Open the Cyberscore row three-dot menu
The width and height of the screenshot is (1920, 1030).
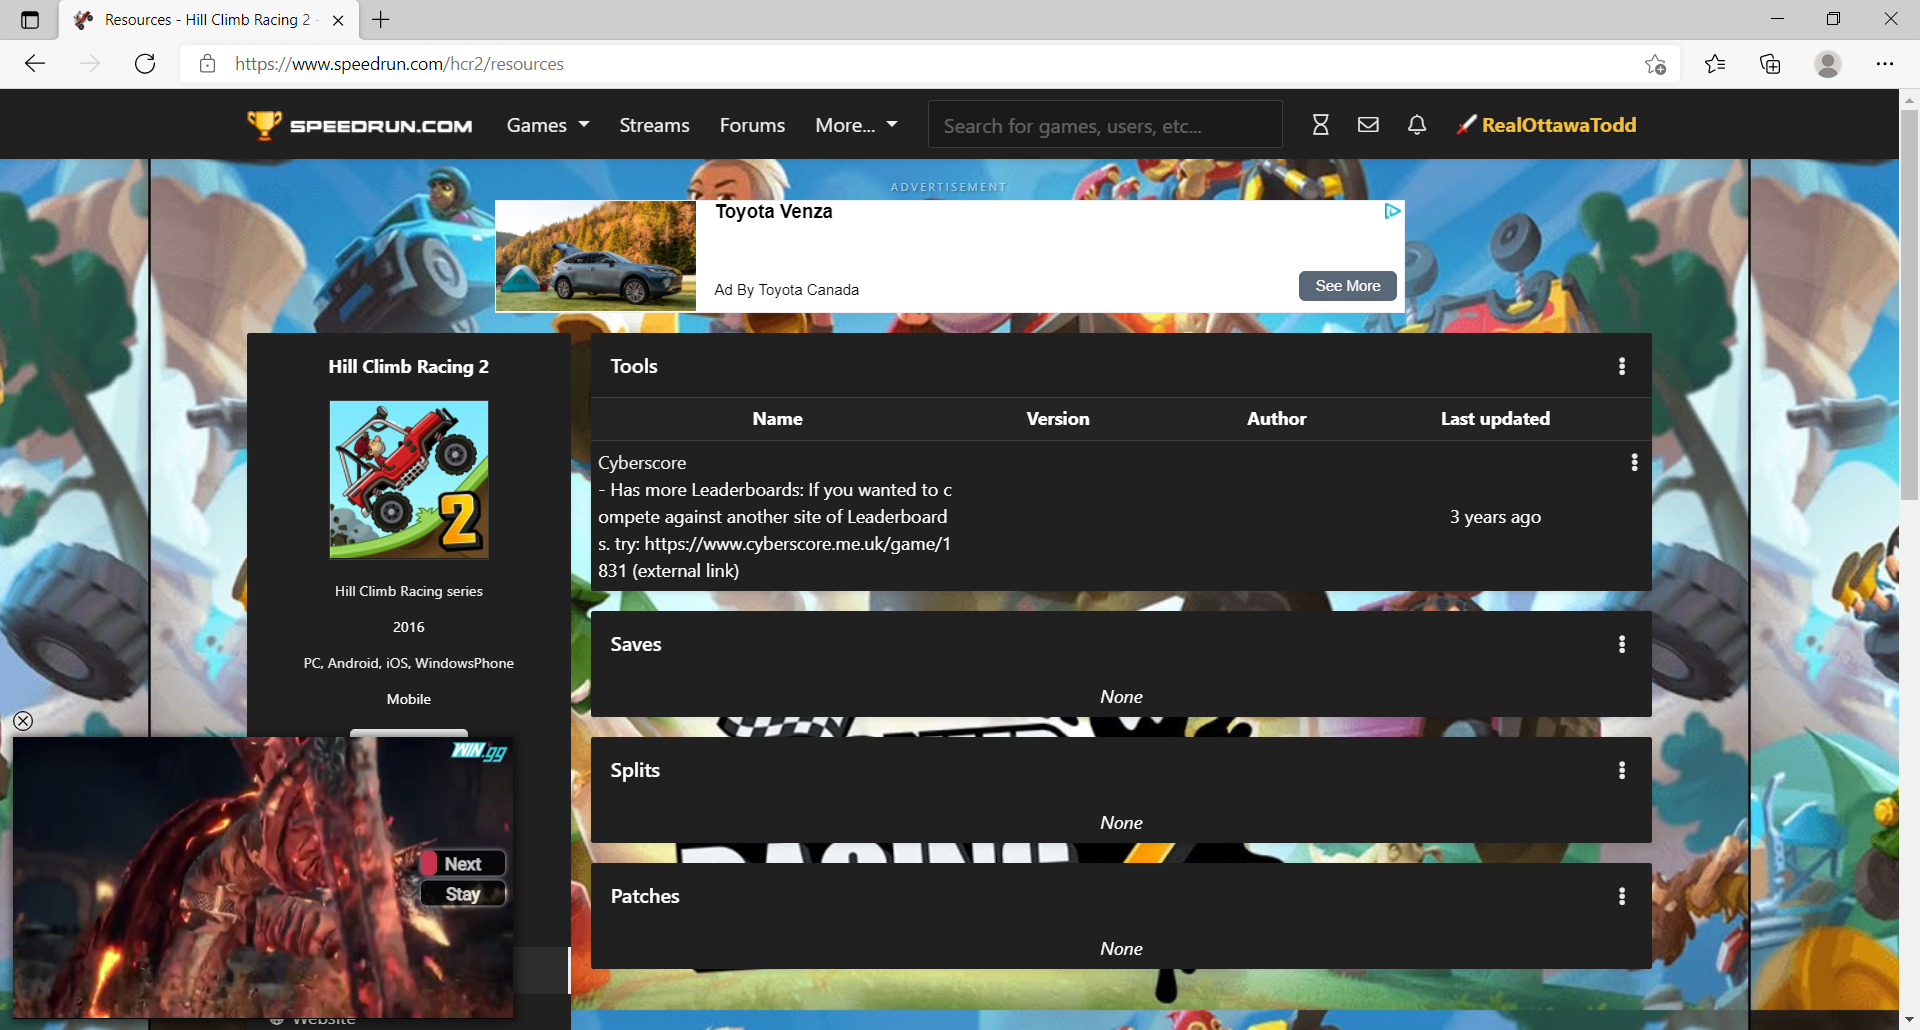click(x=1634, y=462)
